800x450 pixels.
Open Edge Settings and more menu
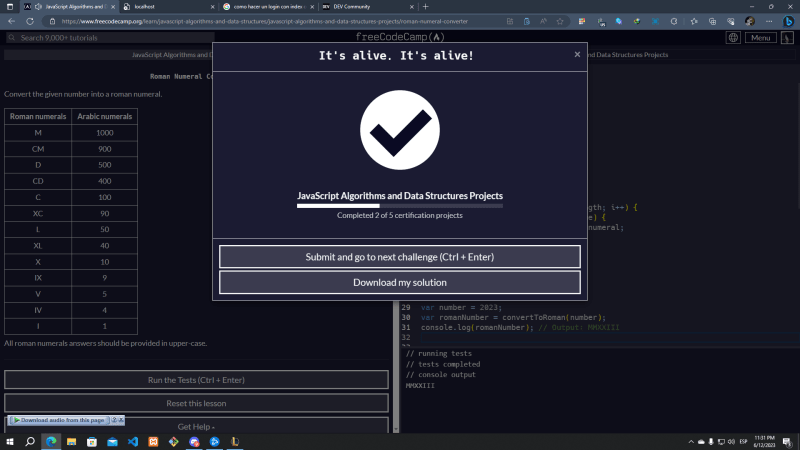tap(769, 21)
